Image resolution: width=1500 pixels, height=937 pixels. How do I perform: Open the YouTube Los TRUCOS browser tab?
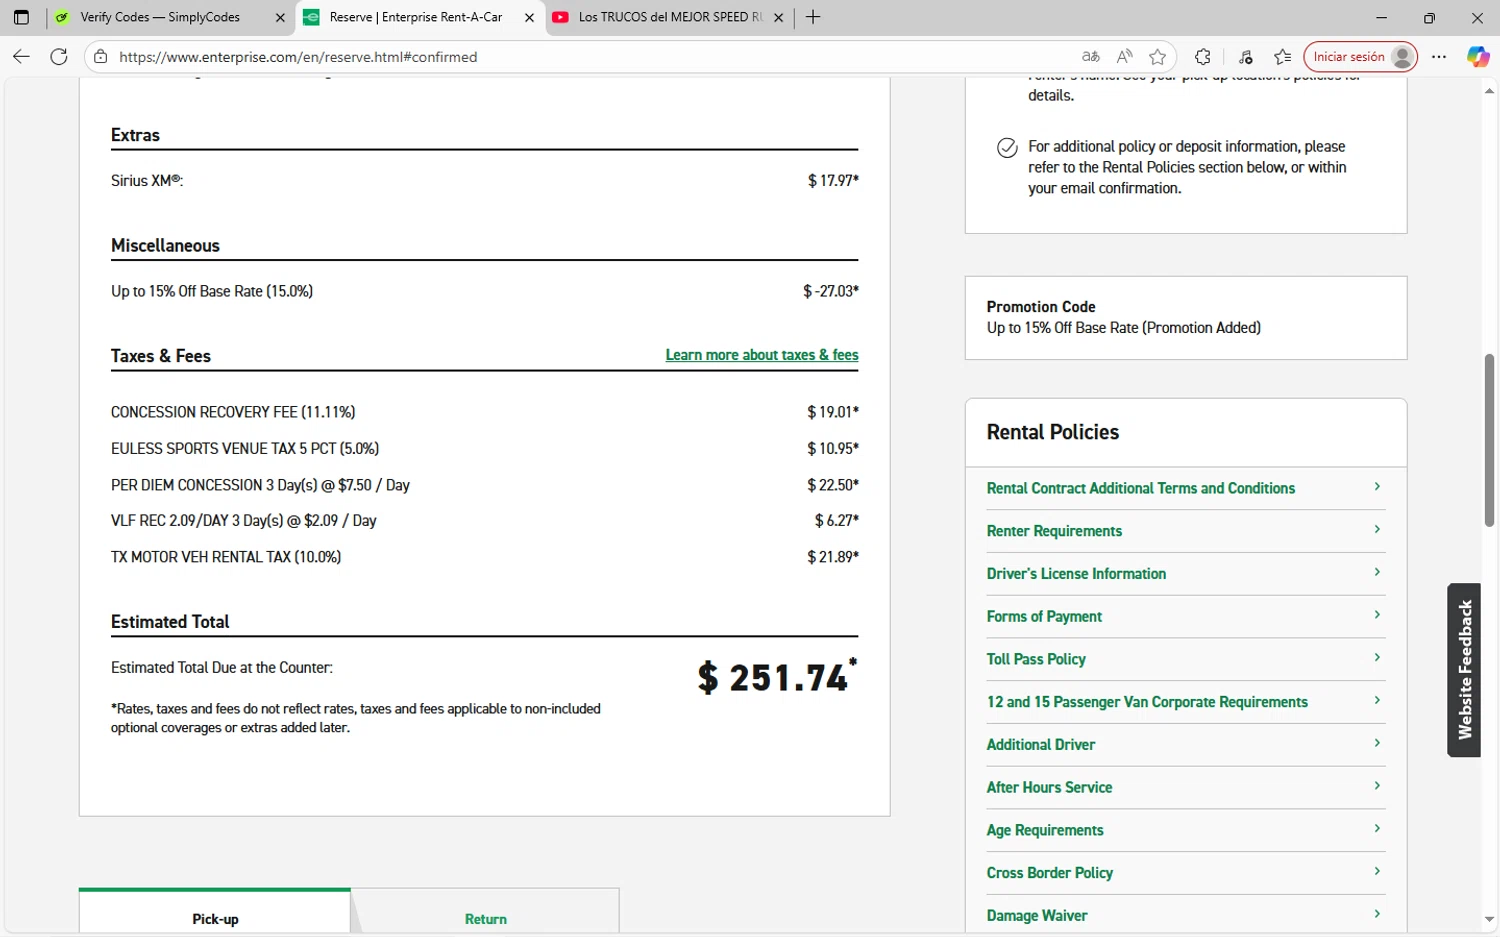click(662, 17)
